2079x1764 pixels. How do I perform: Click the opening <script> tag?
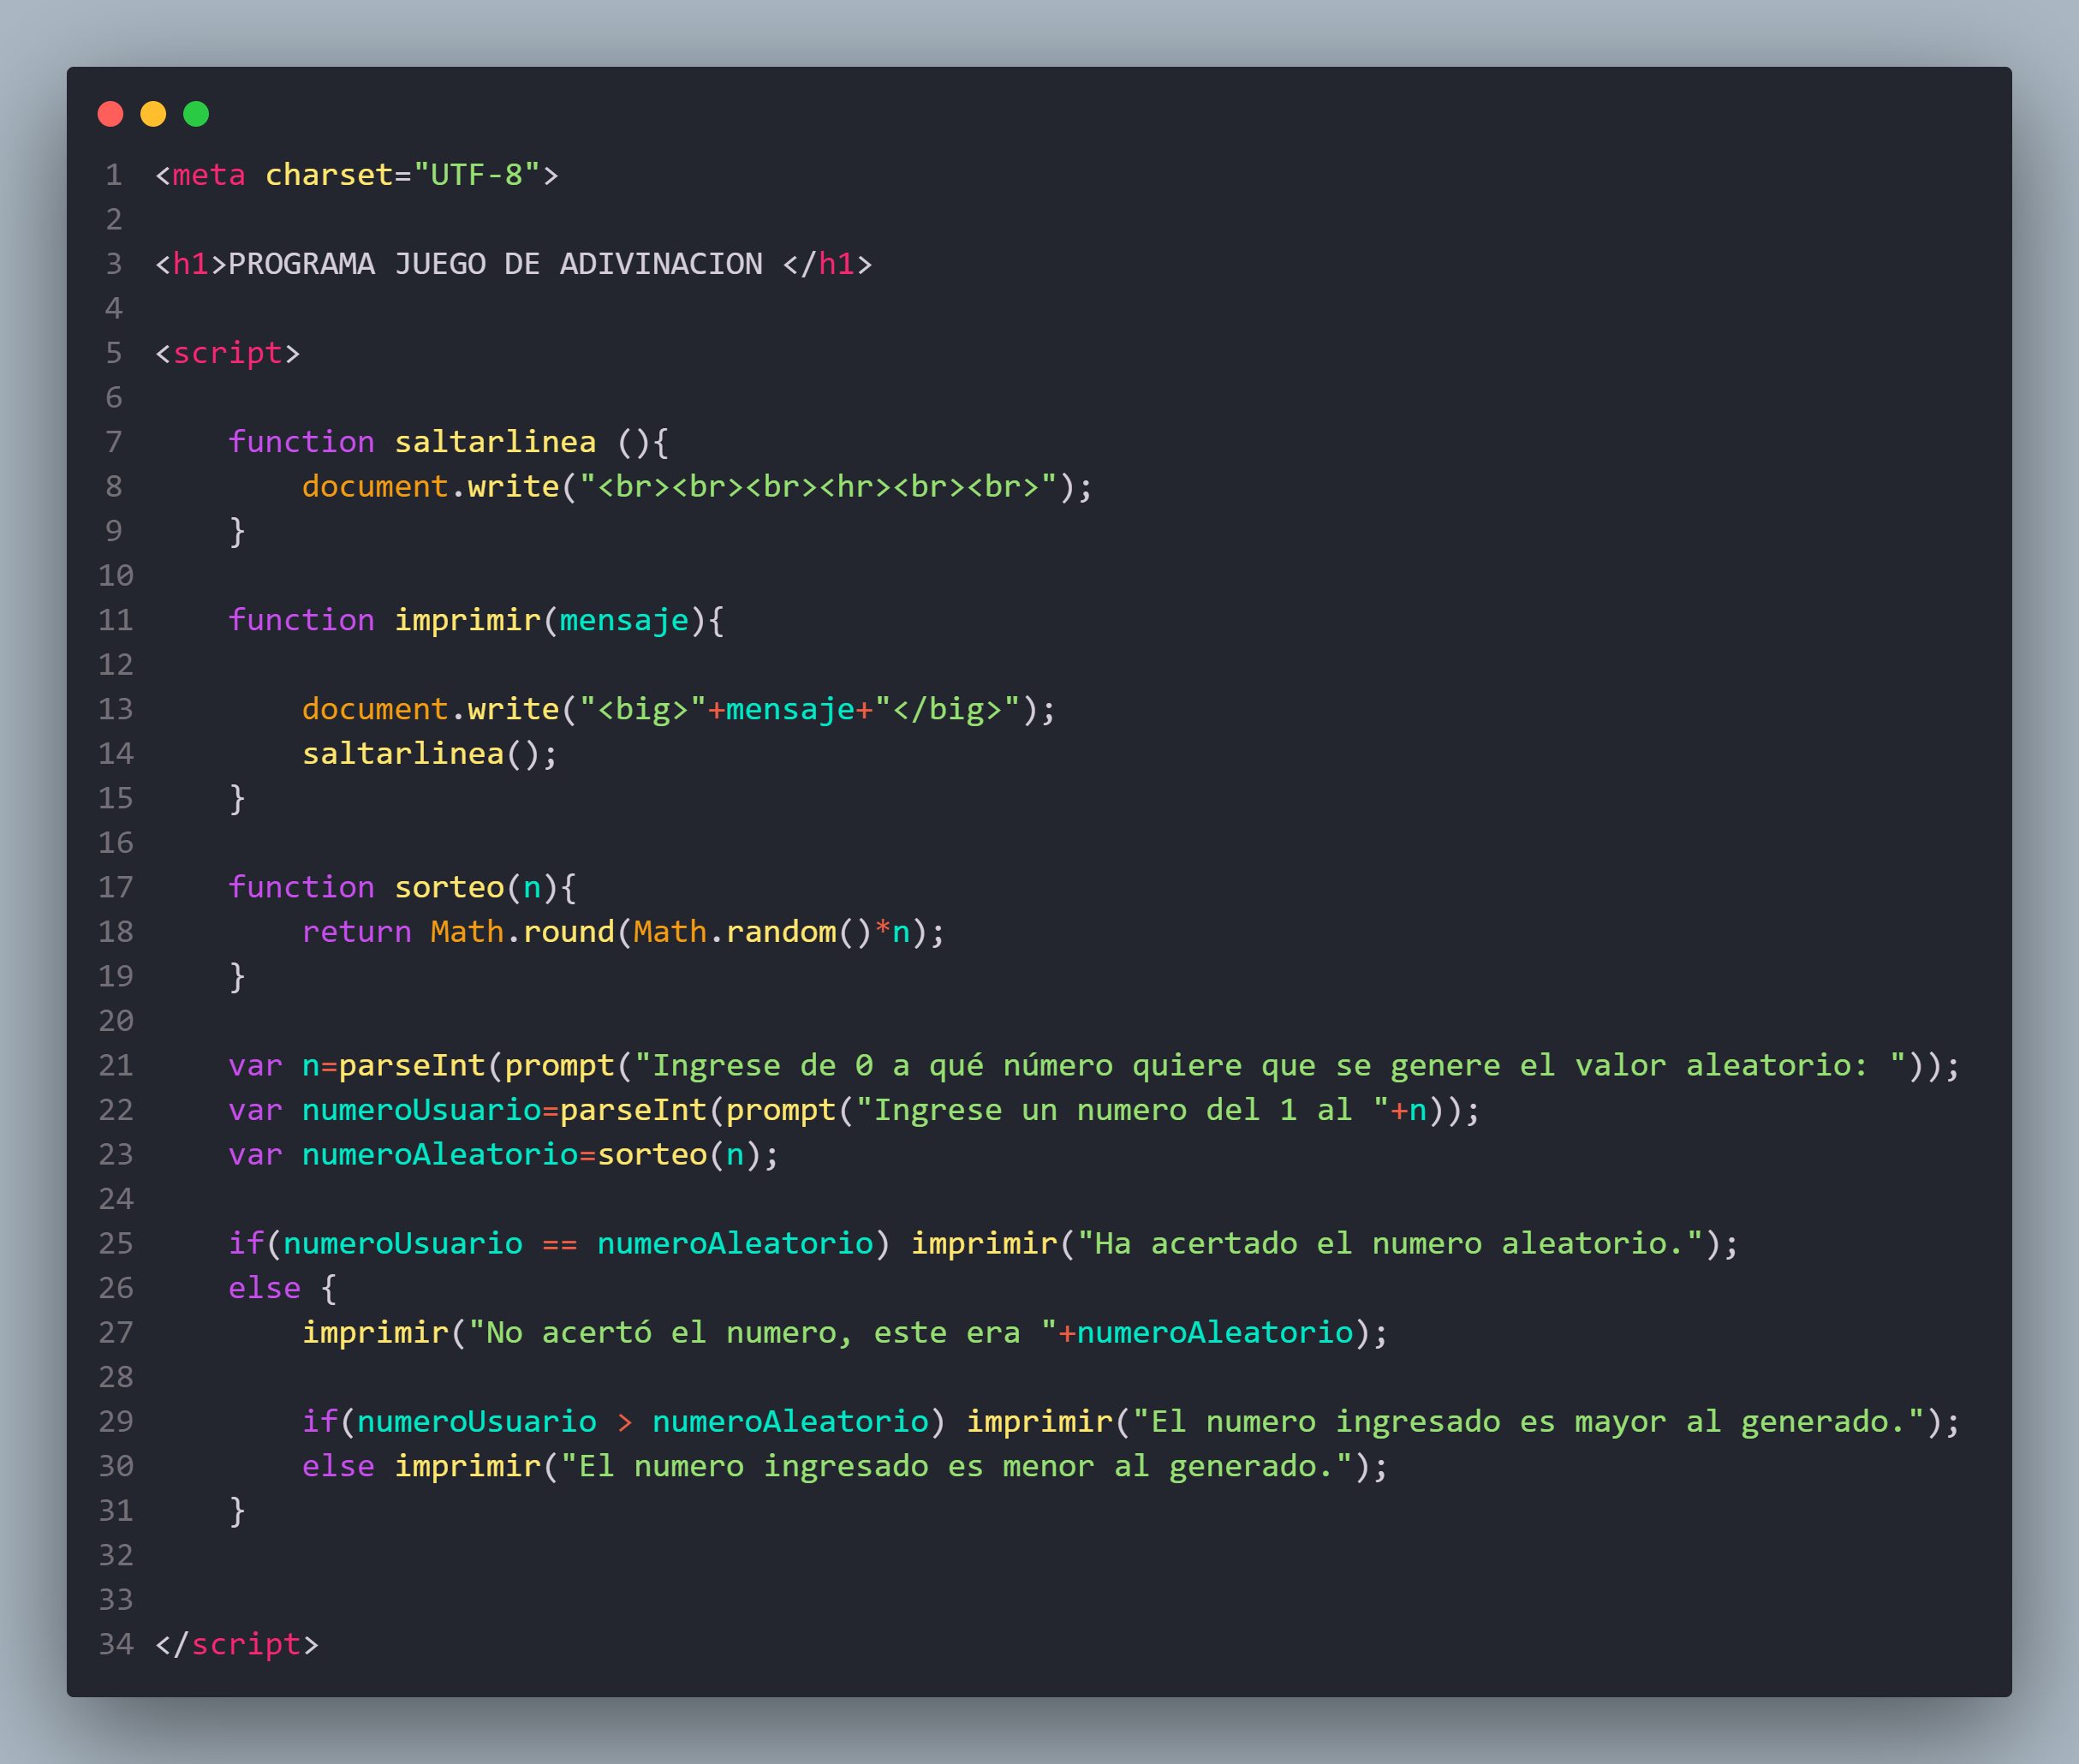pyautogui.click(x=228, y=353)
